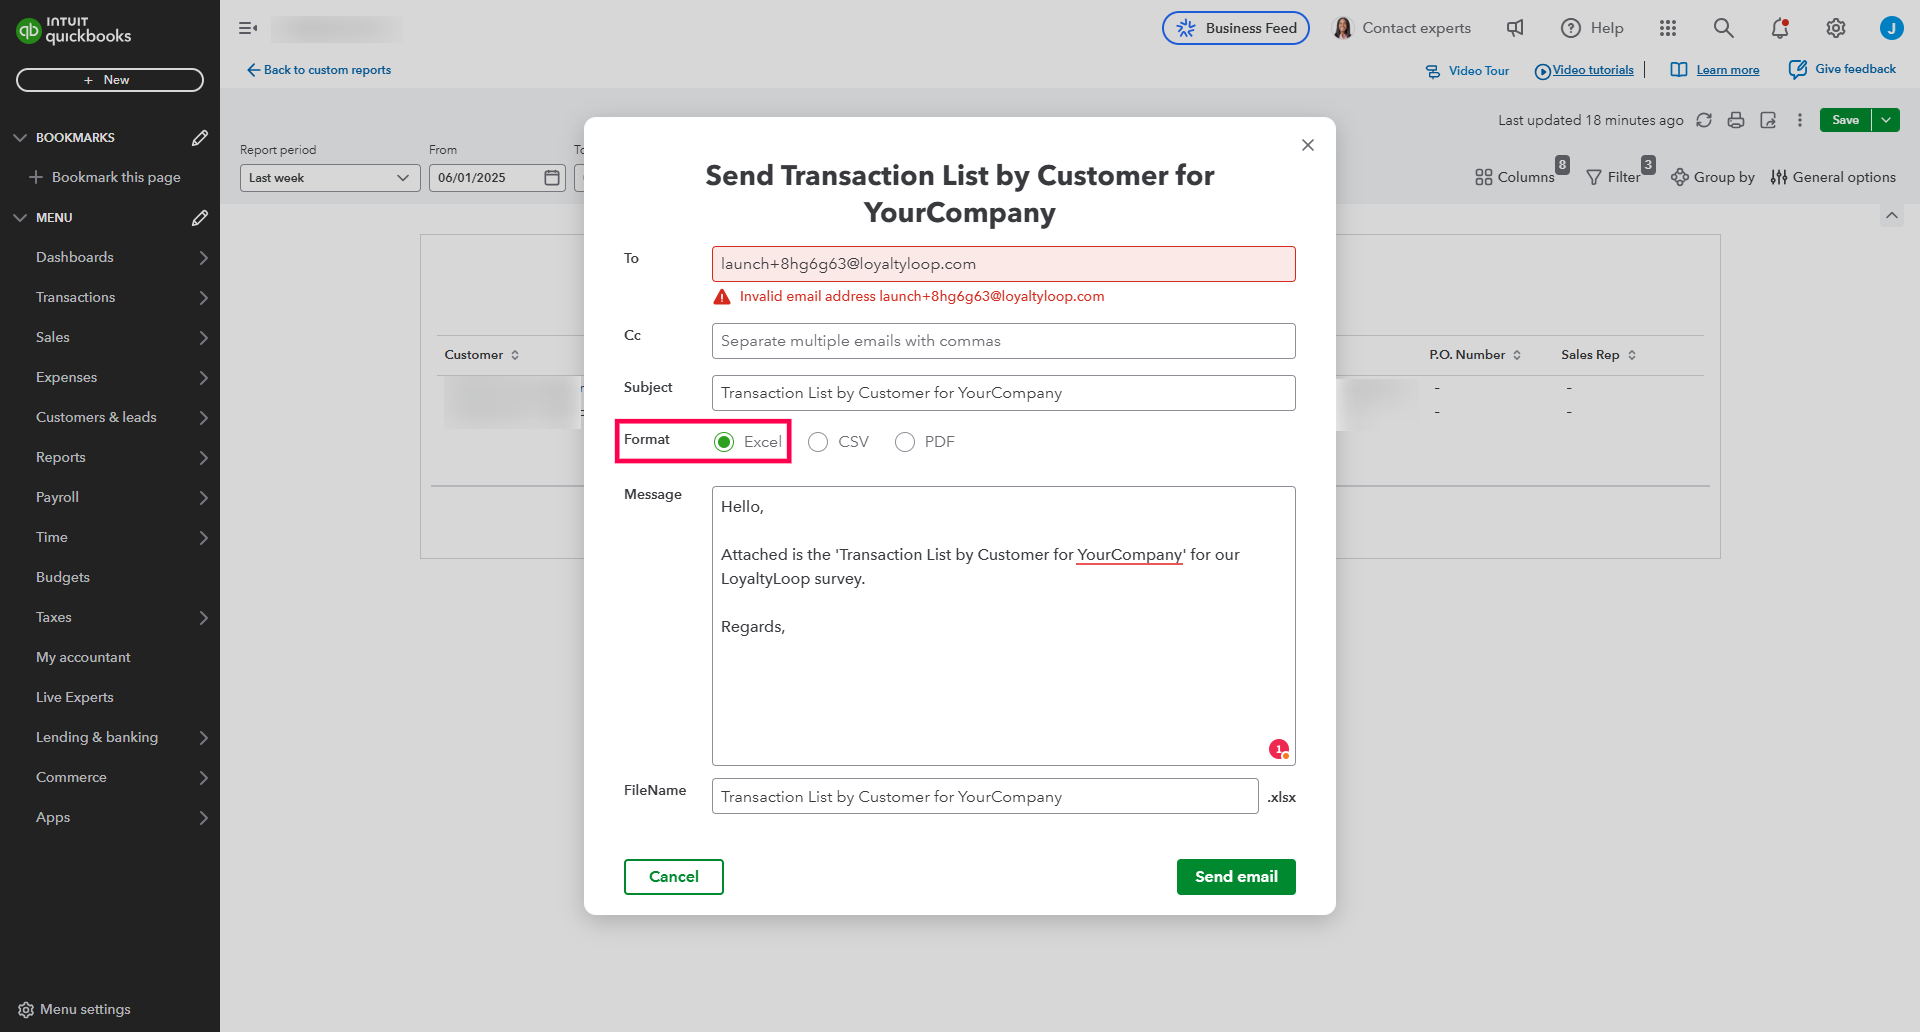The width and height of the screenshot is (1920, 1032).
Task: Edit bookmarks with pencil icon
Action: (x=200, y=137)
